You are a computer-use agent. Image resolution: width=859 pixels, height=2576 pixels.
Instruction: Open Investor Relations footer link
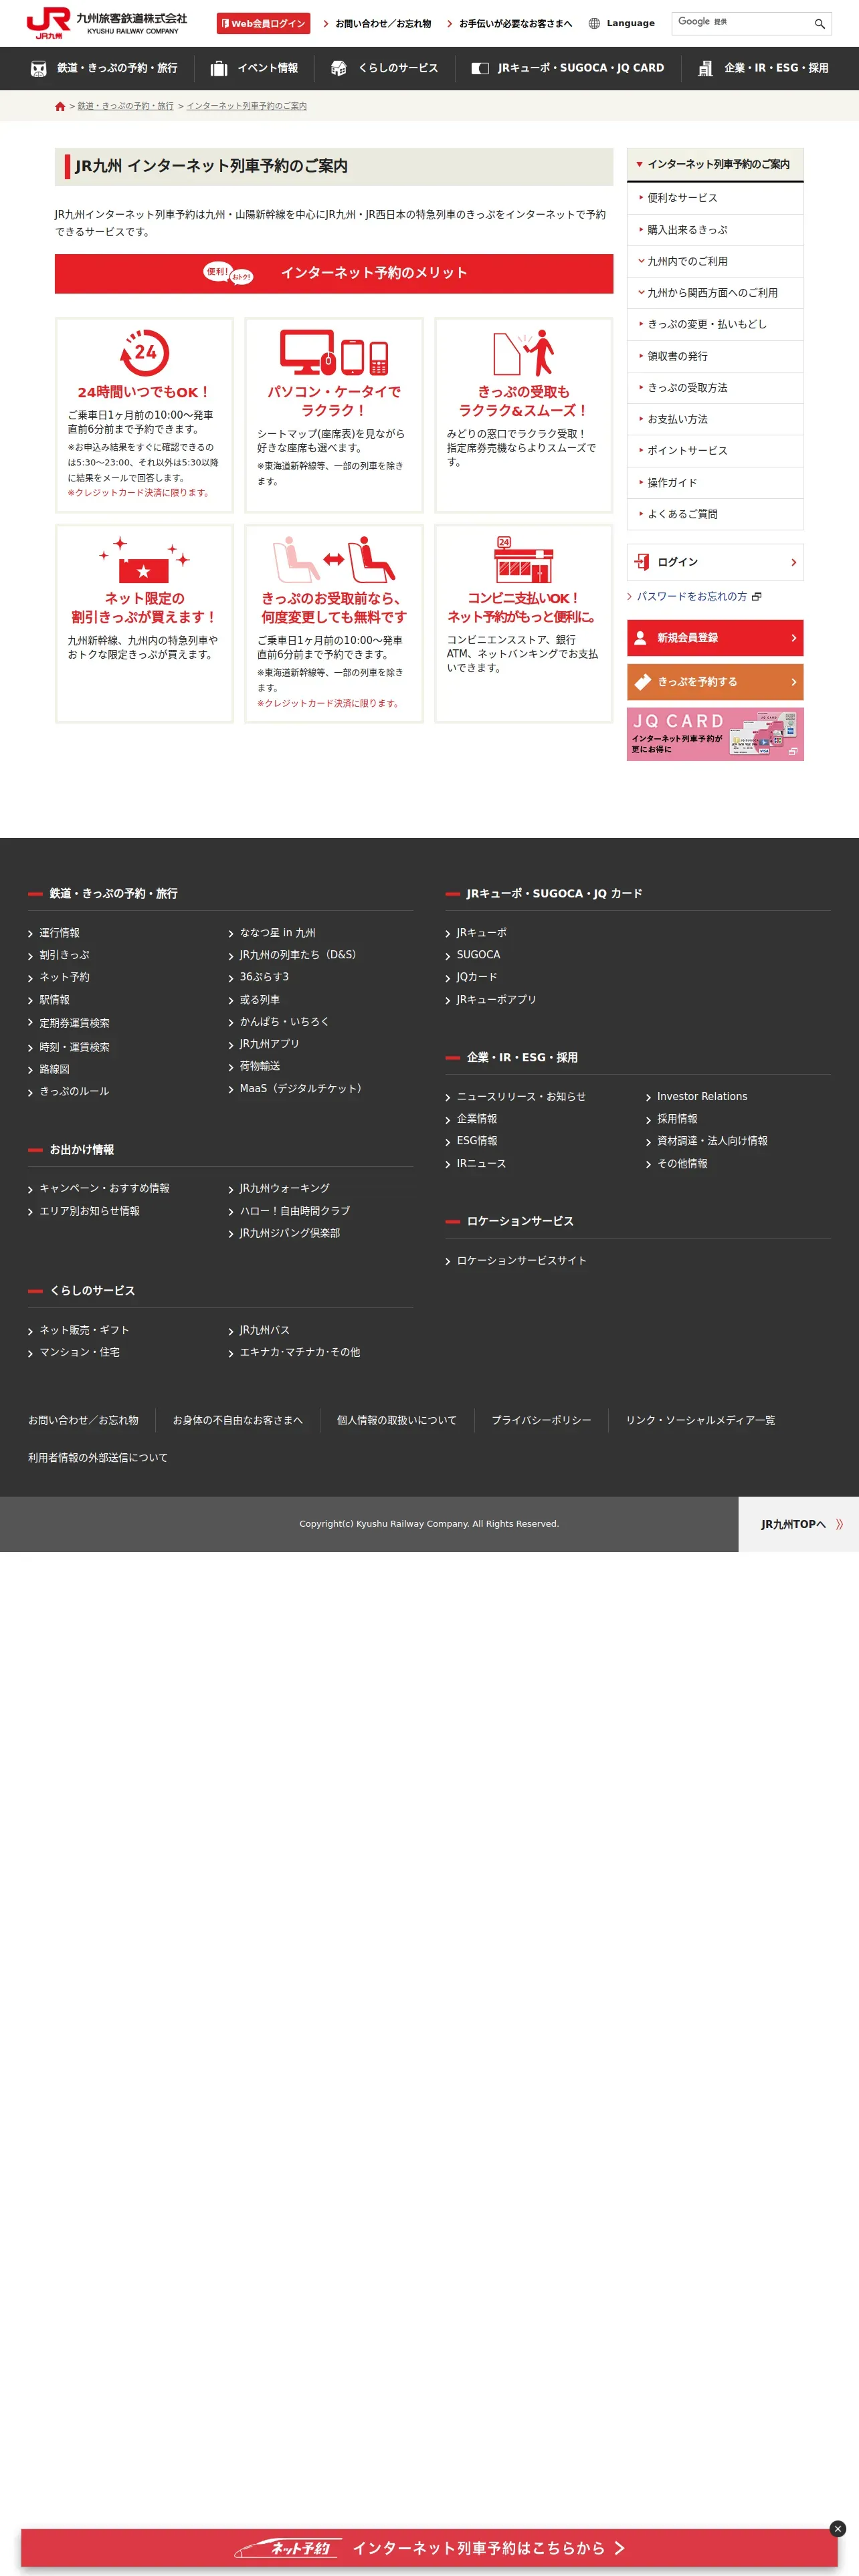[702, 1097]
